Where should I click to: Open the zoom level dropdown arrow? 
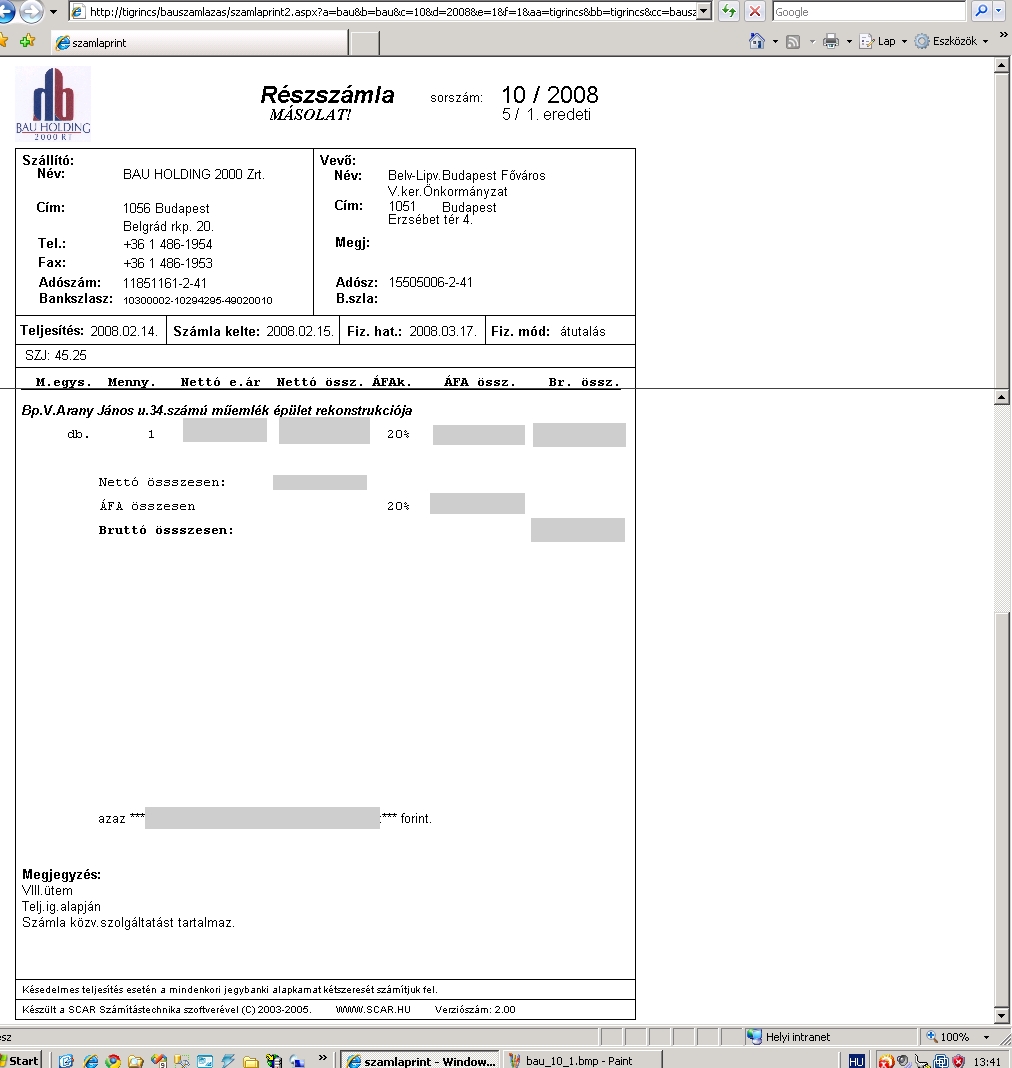(985, 1037)
